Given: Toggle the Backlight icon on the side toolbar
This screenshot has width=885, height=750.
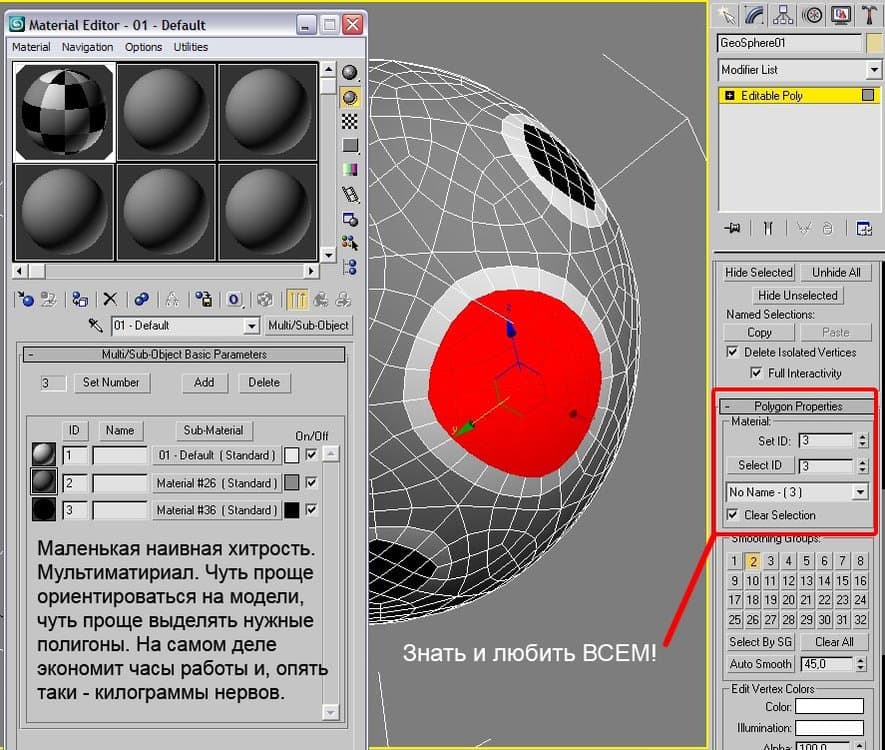Looking at the screenshot, I should point(350,97).
